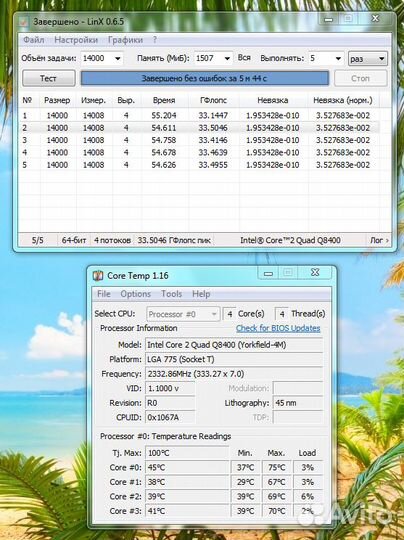Click the Core Temp app icon in title bar
Viewport: 404px width, 540px height.
click(x=98, y=276)
